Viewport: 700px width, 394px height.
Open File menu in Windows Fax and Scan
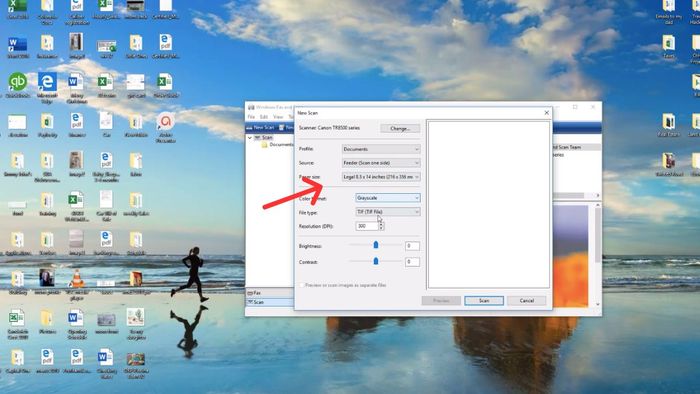(251, 117)
